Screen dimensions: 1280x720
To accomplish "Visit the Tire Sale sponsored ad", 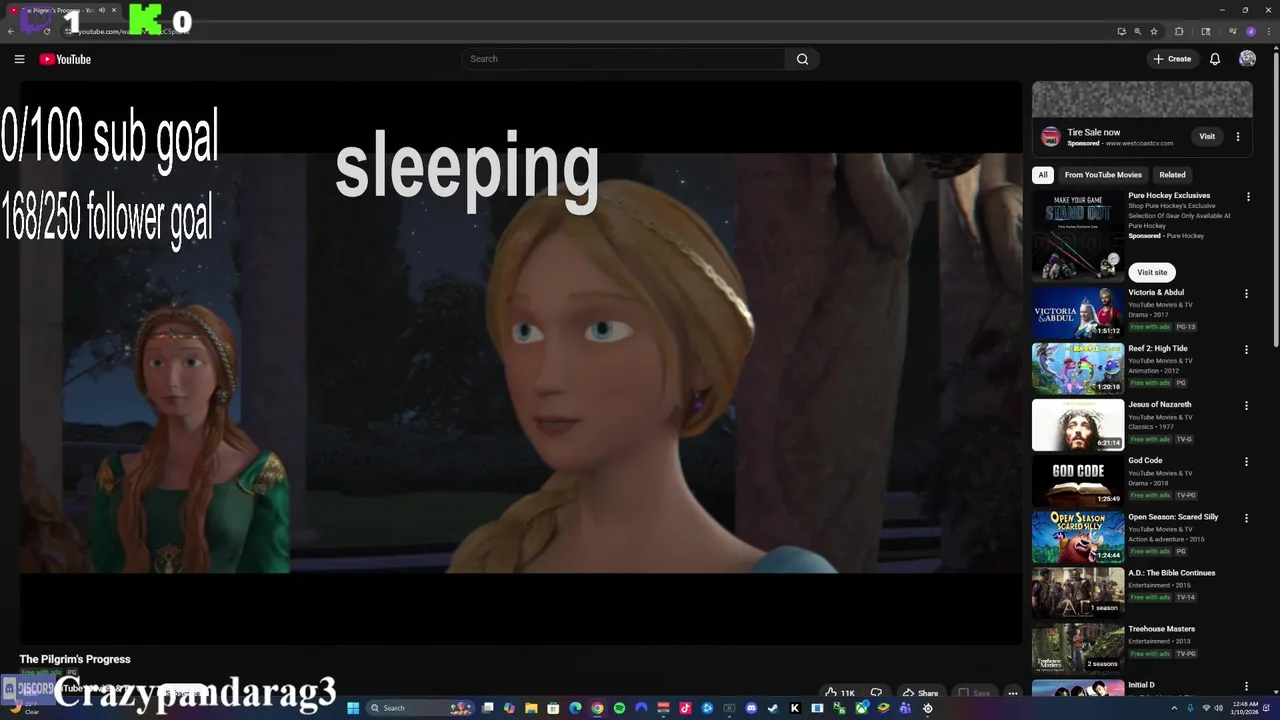I will pos(1207,136).
